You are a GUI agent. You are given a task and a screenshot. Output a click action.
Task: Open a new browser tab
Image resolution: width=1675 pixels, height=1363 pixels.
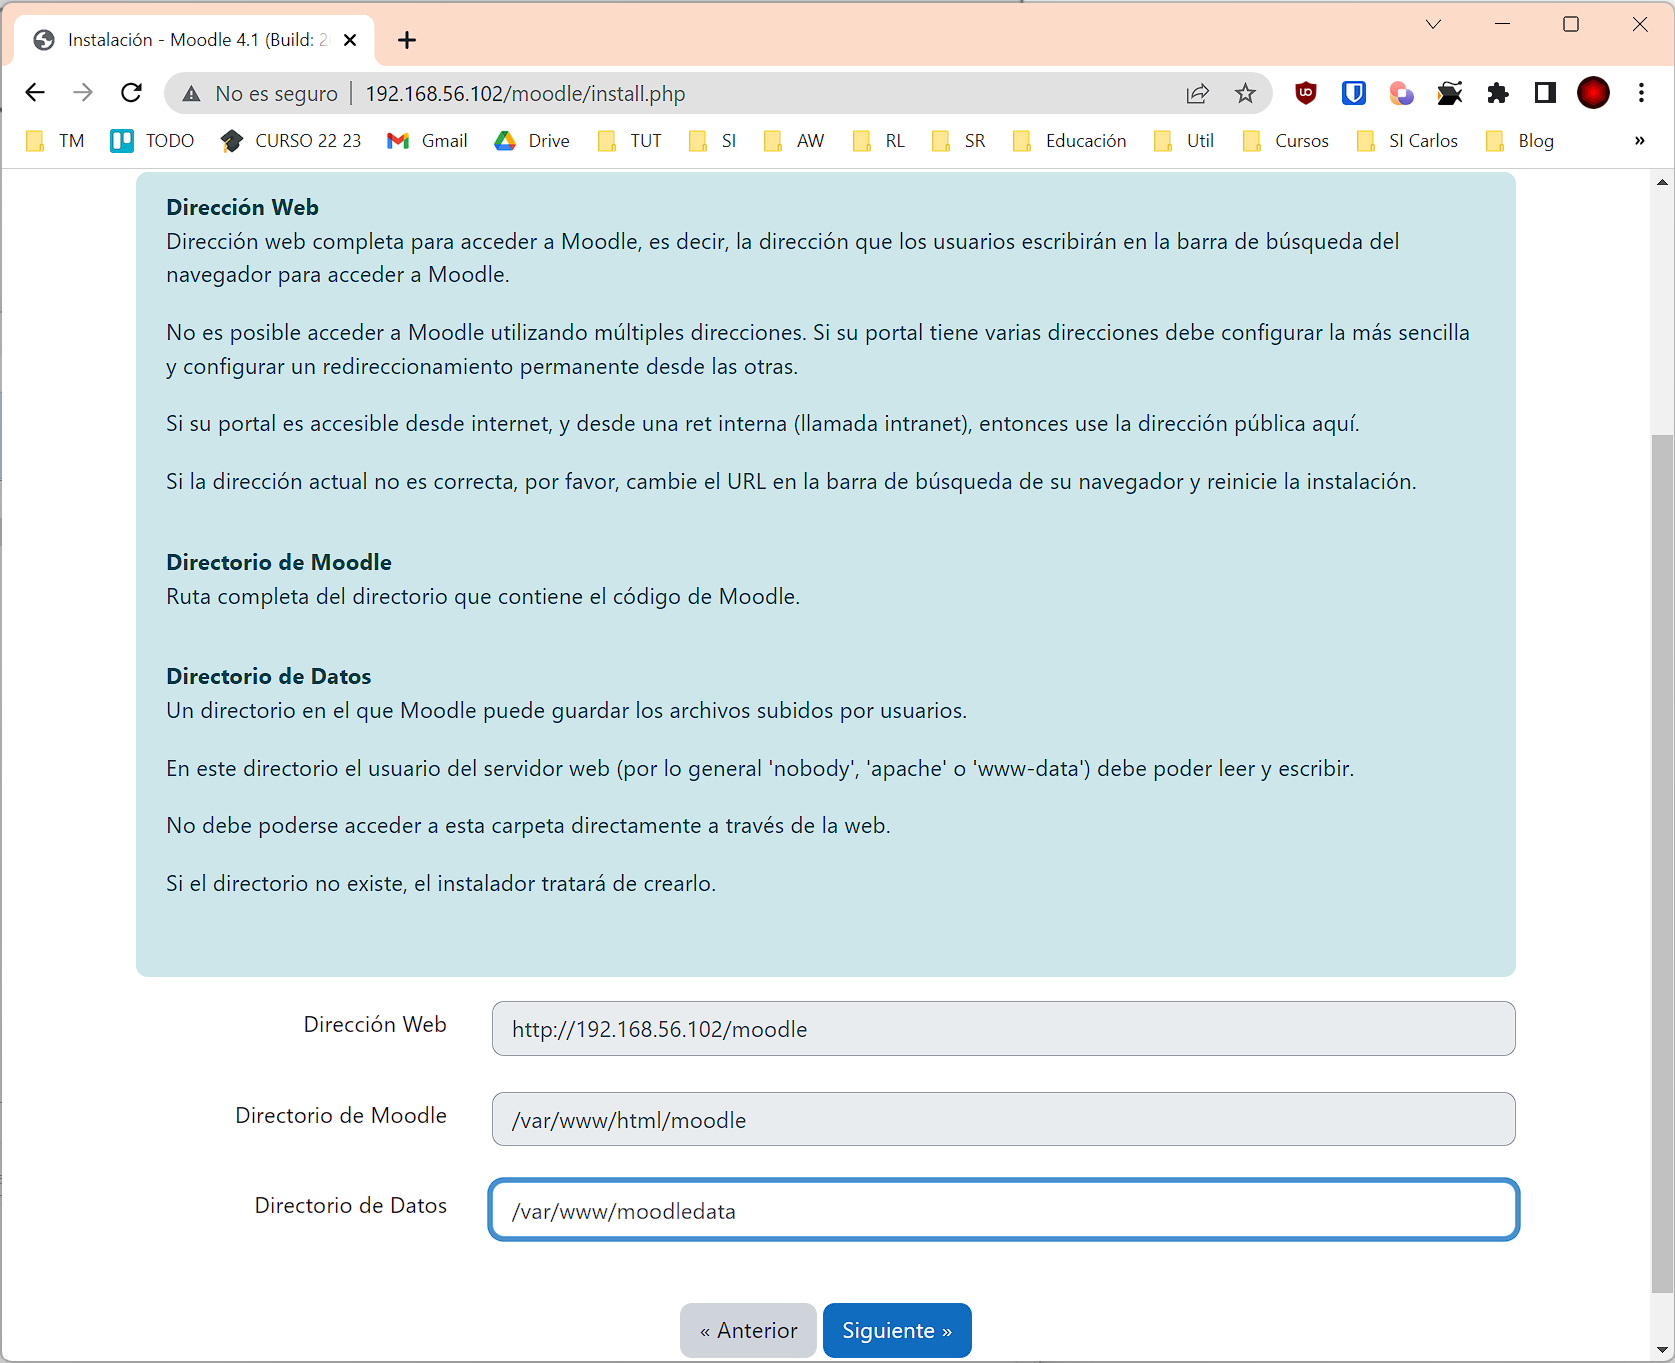tap(407, 40)
